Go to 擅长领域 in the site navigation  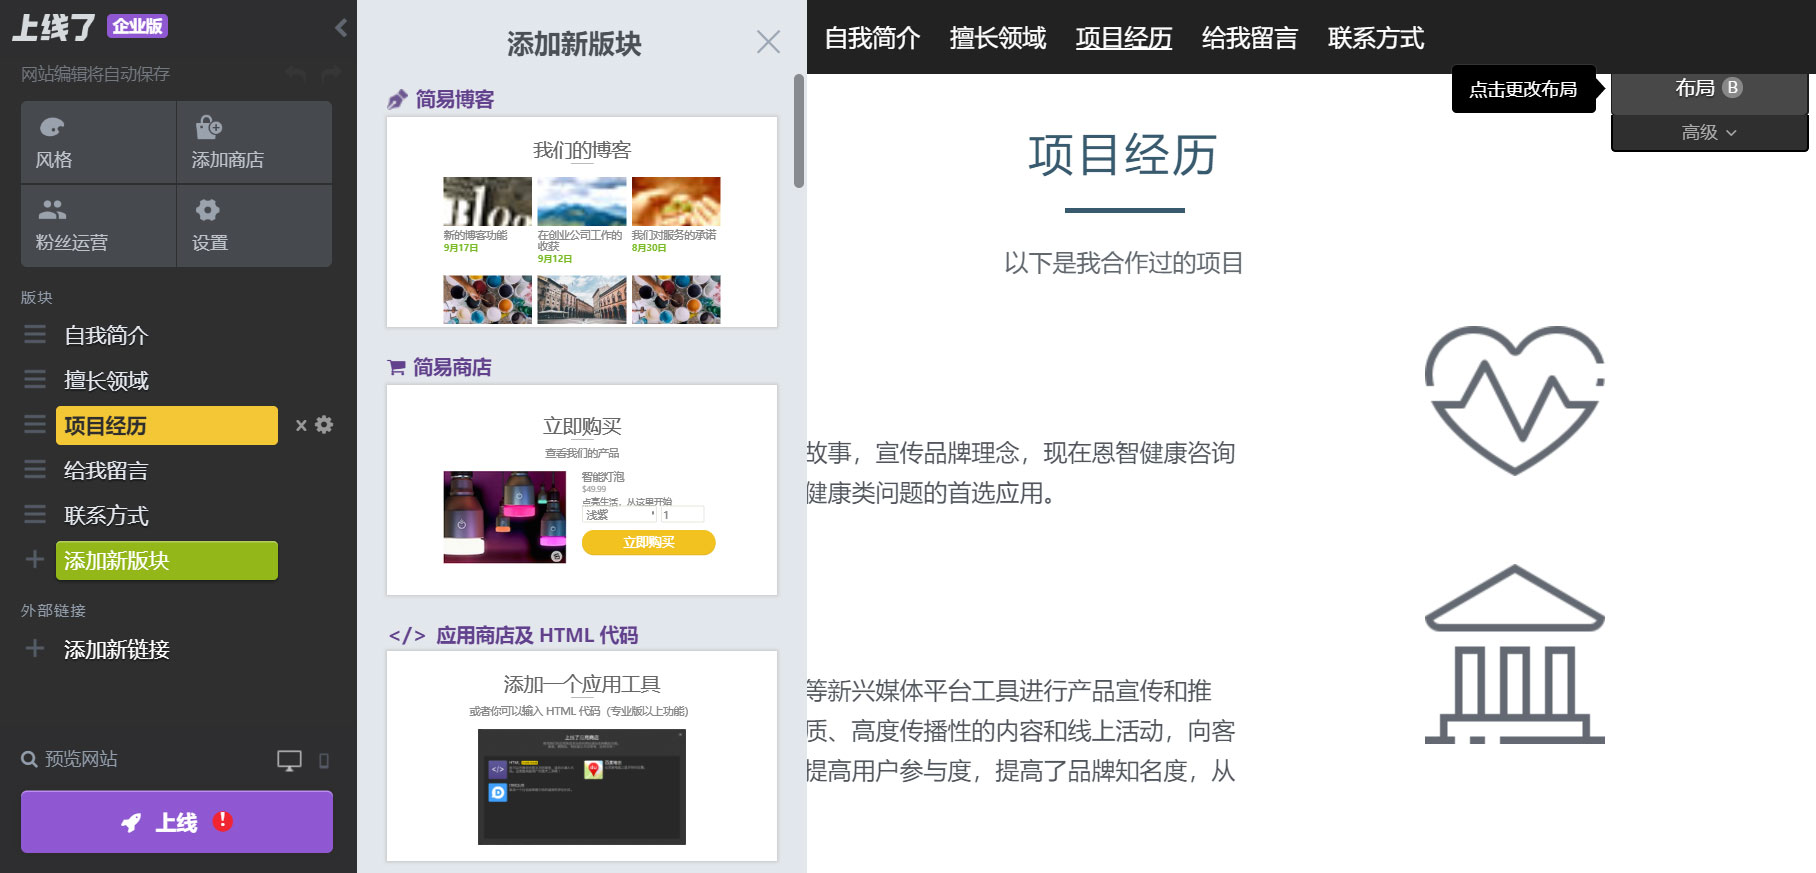(998, 38)
